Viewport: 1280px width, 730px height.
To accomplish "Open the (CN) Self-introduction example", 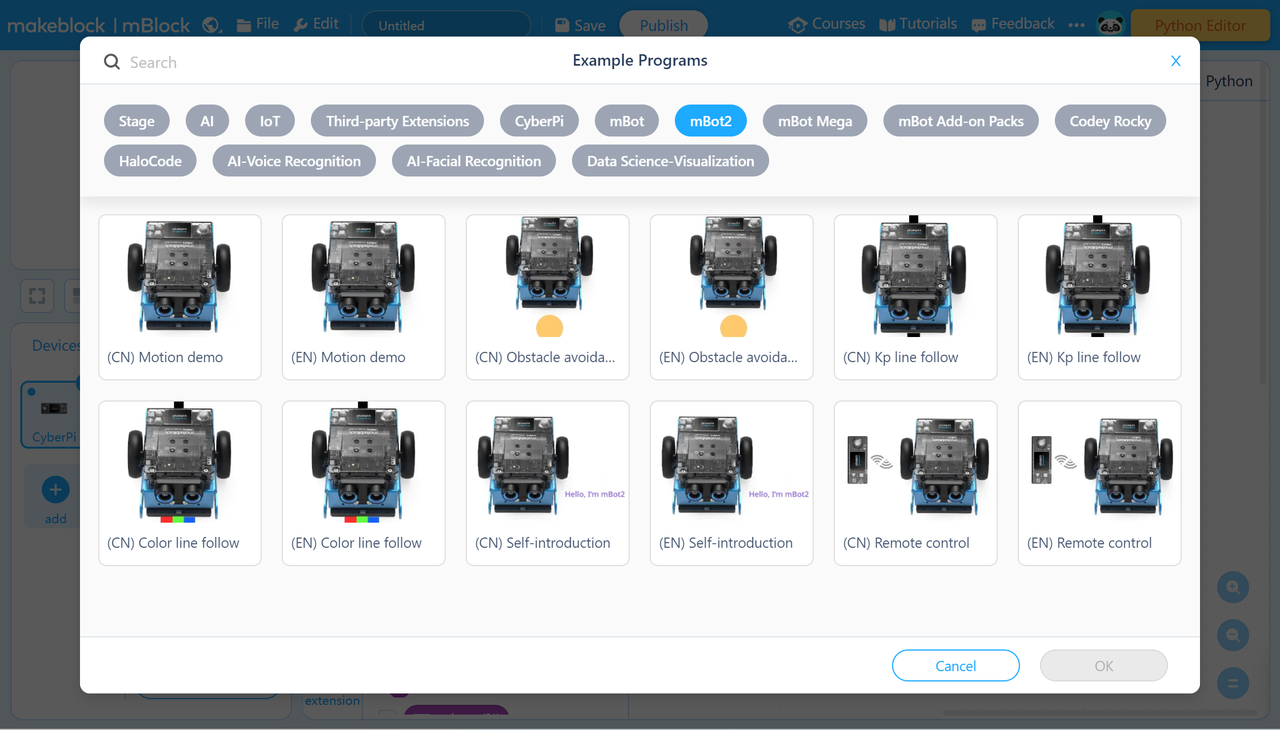I will (x=548, y=483).
